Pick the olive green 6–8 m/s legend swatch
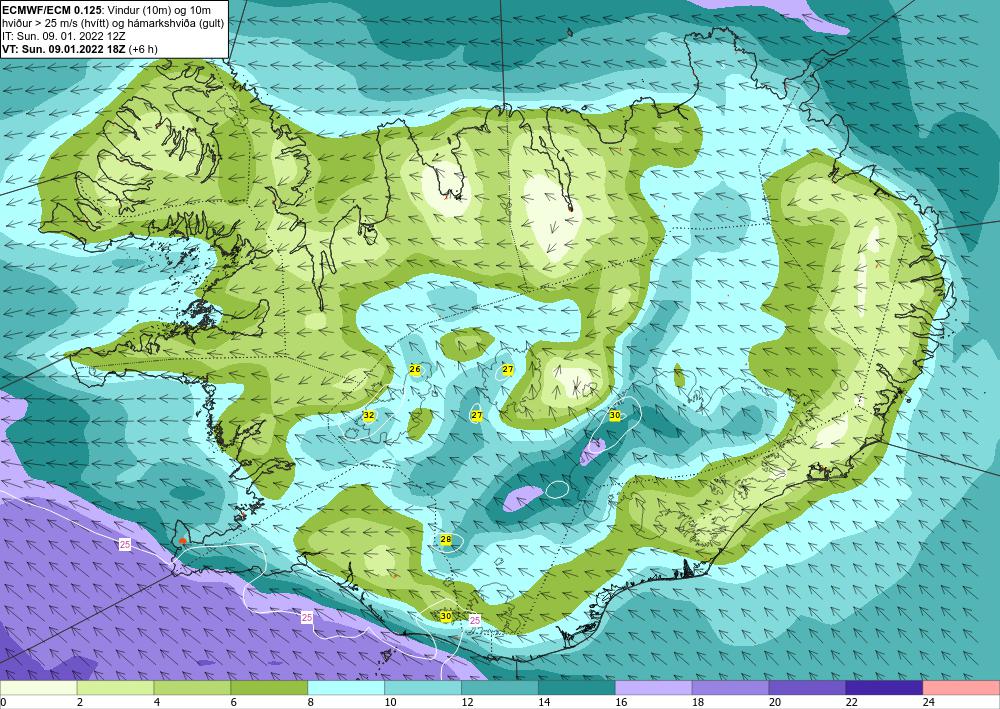 (269, 688)
